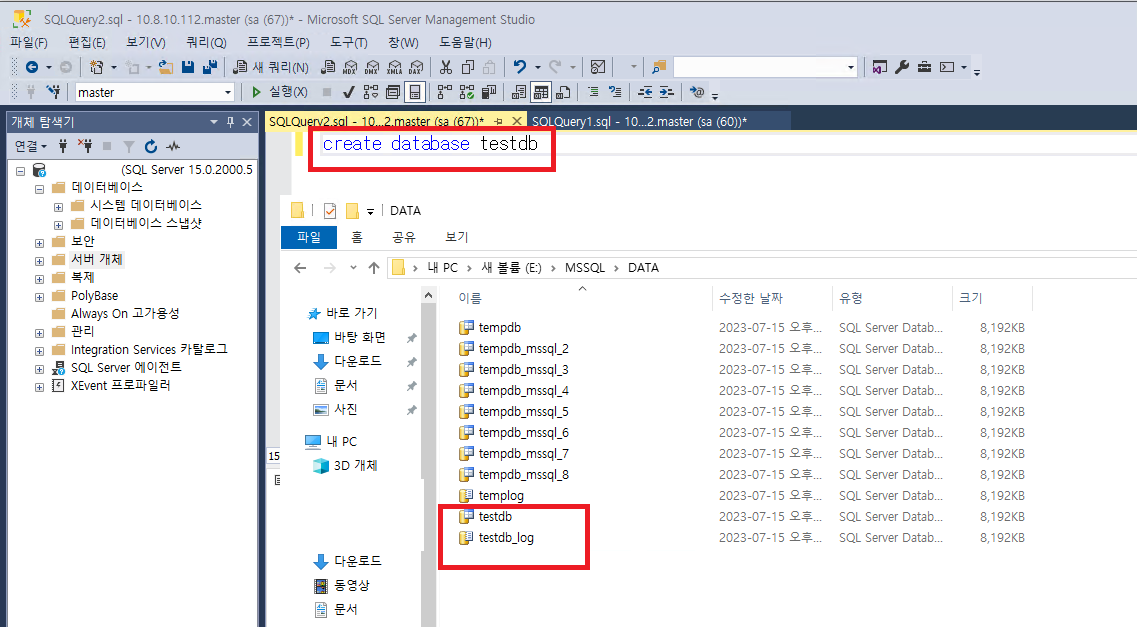Open the Toolbox icon
The image size is (1137, 627).
(925, 67)
